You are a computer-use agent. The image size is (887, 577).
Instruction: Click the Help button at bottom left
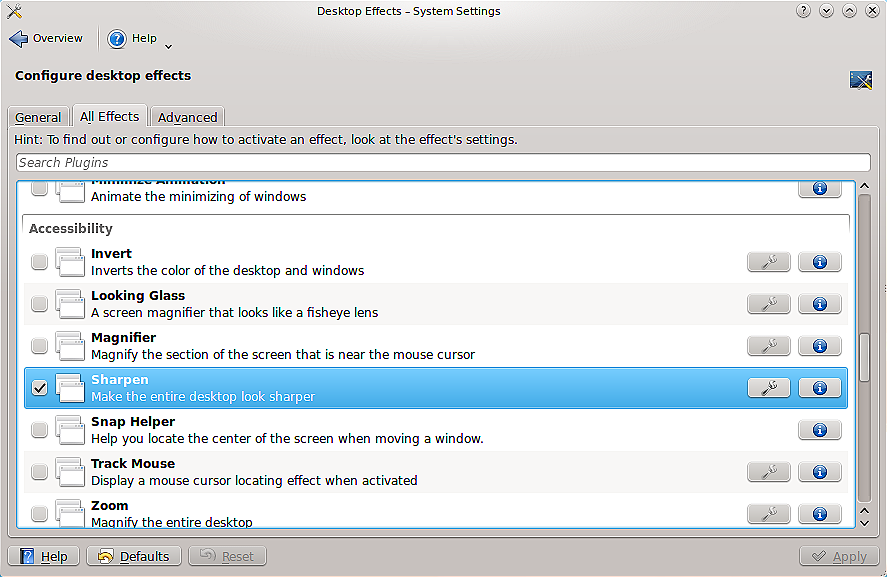[x=44, y=556]
